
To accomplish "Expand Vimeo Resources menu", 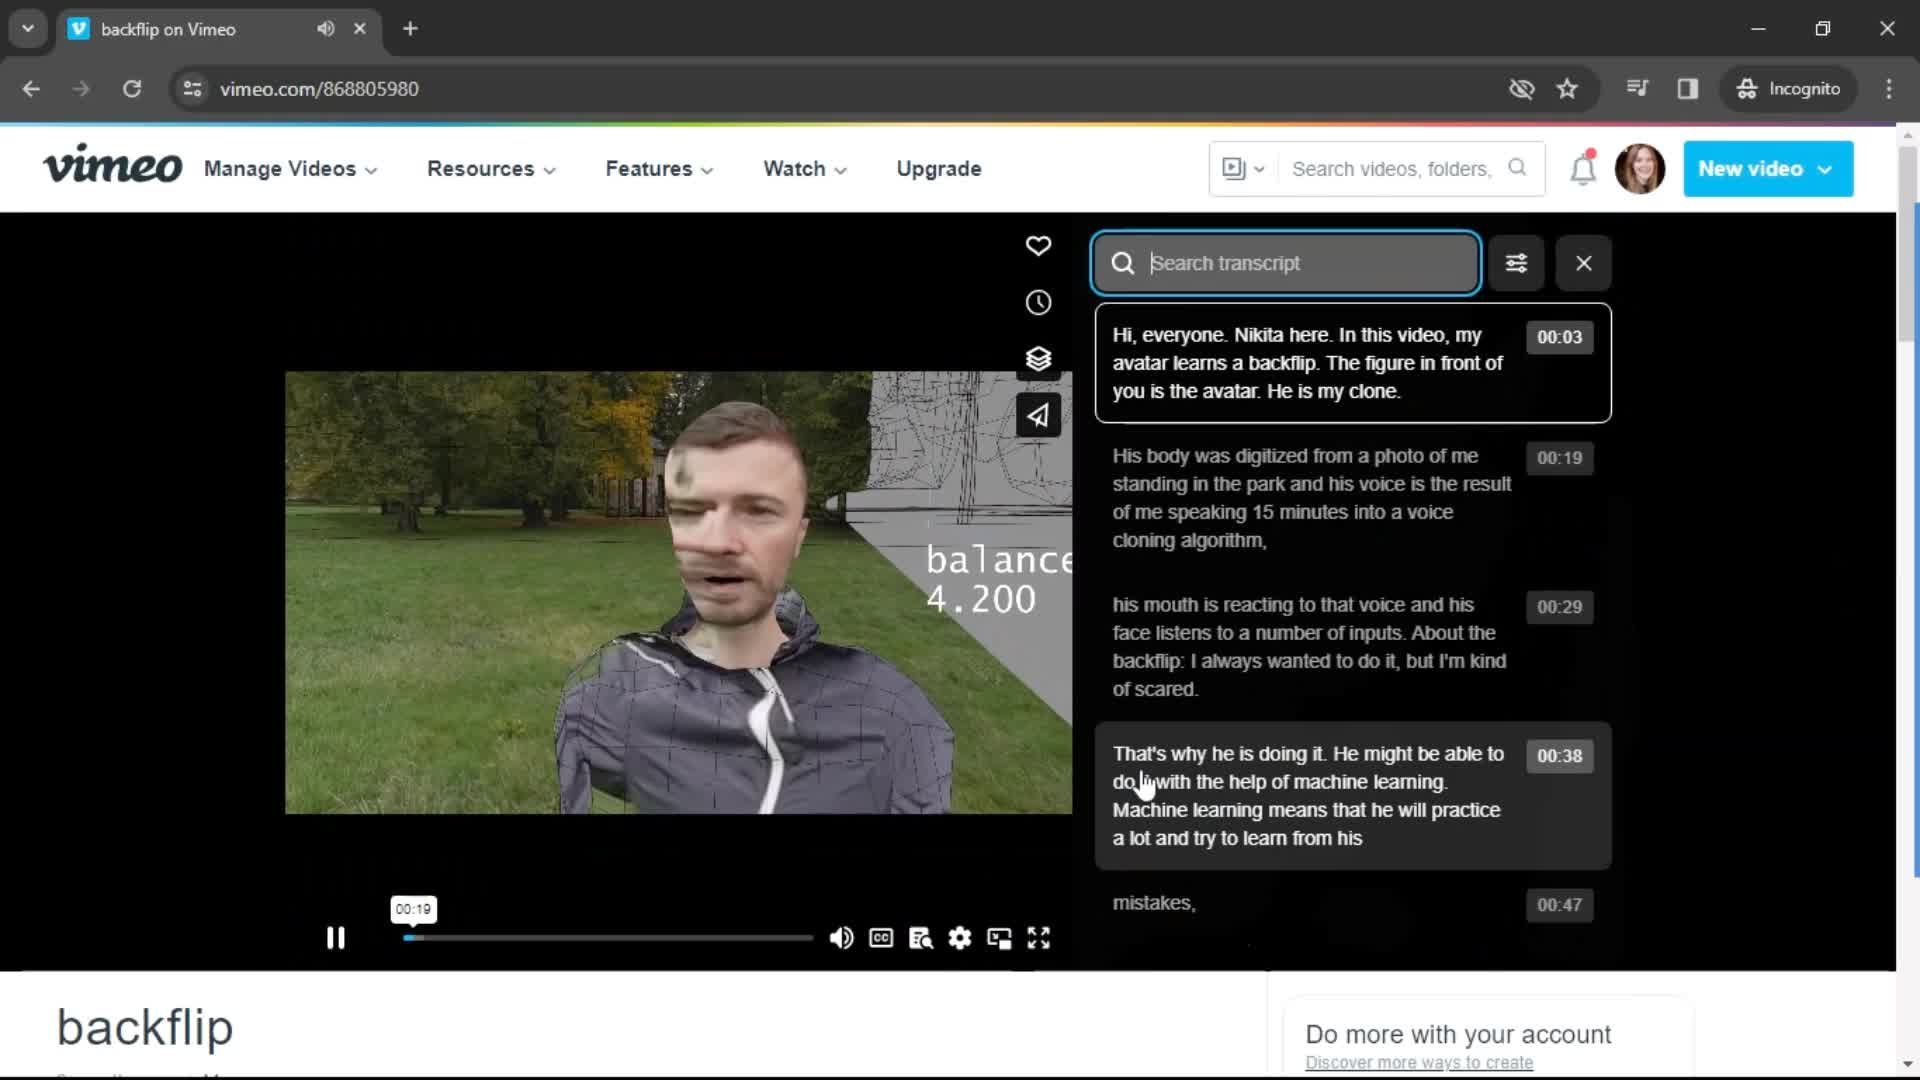I will pos(489,169).
